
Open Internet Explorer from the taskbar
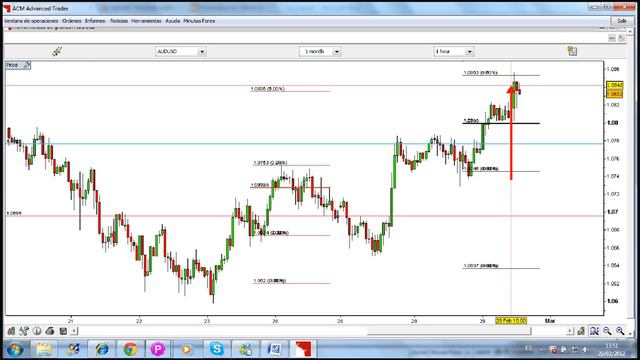pos(102,349)
